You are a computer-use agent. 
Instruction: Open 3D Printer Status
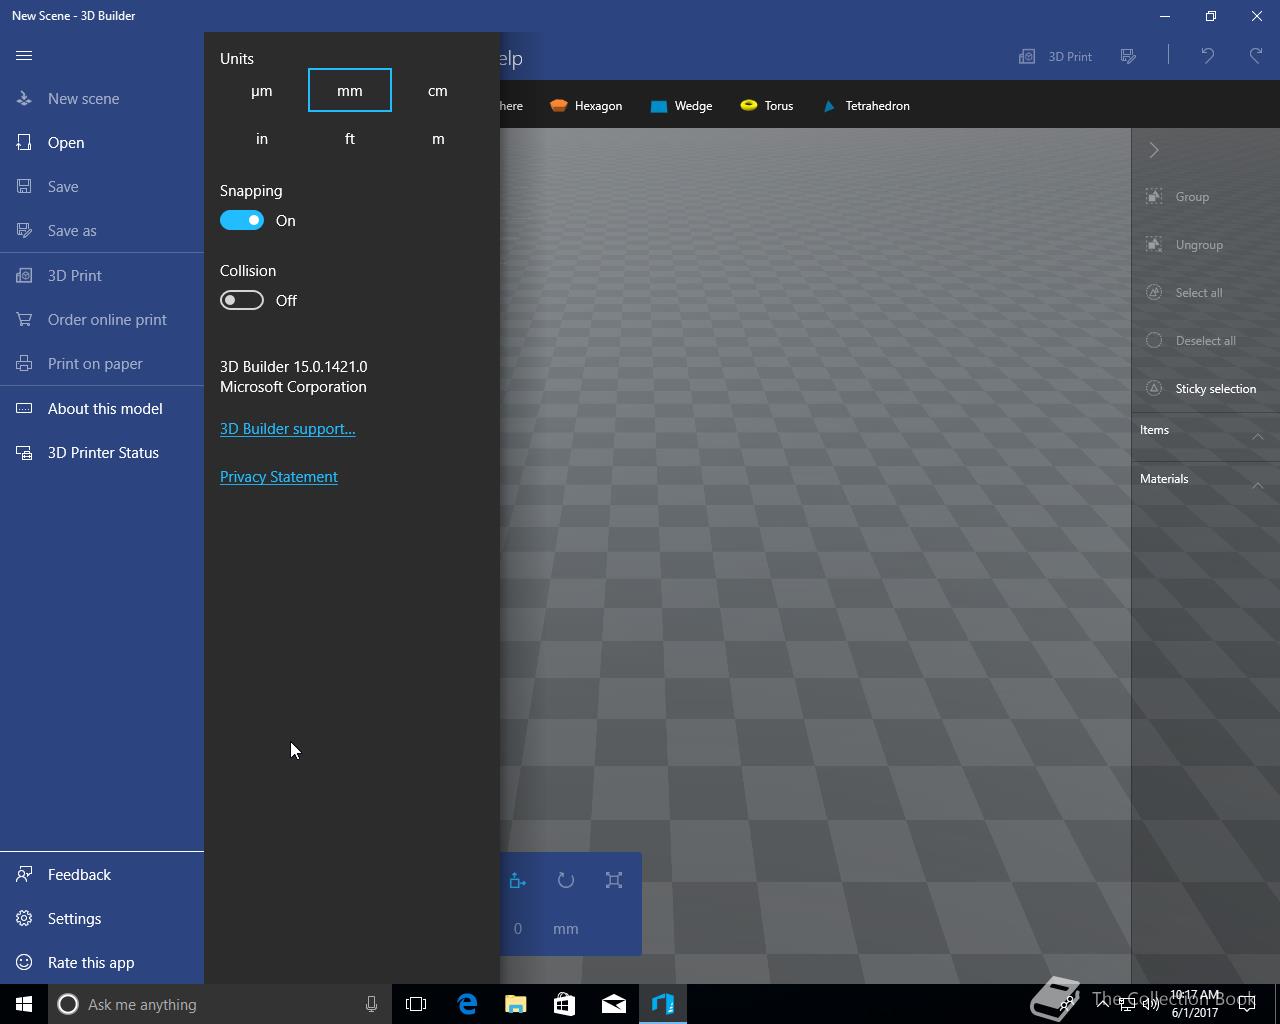point(102,452)
